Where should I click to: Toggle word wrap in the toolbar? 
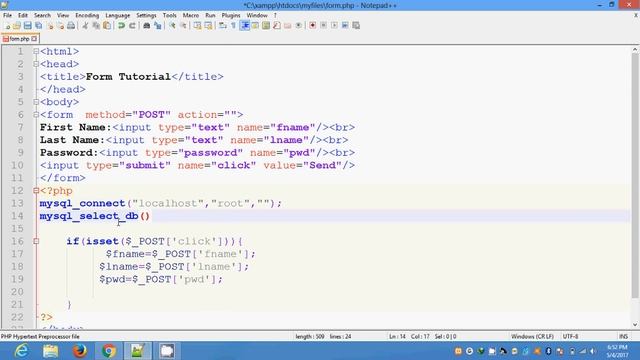click(222, 26)
